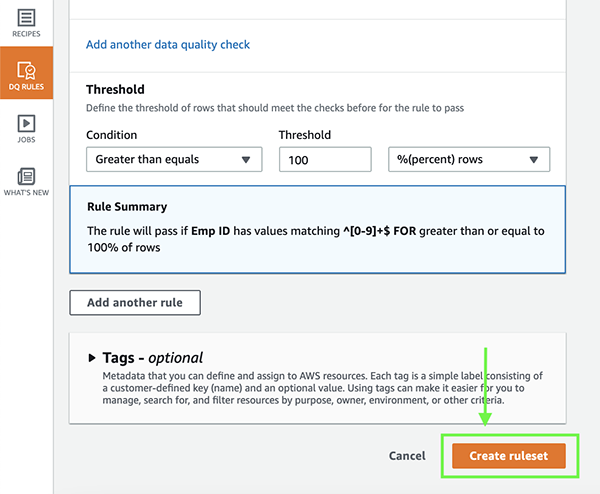This screenshot has height=494, width=600.
Task: Click Add another data quality check link
Action: pyautogui.click(x=168, y=44)
